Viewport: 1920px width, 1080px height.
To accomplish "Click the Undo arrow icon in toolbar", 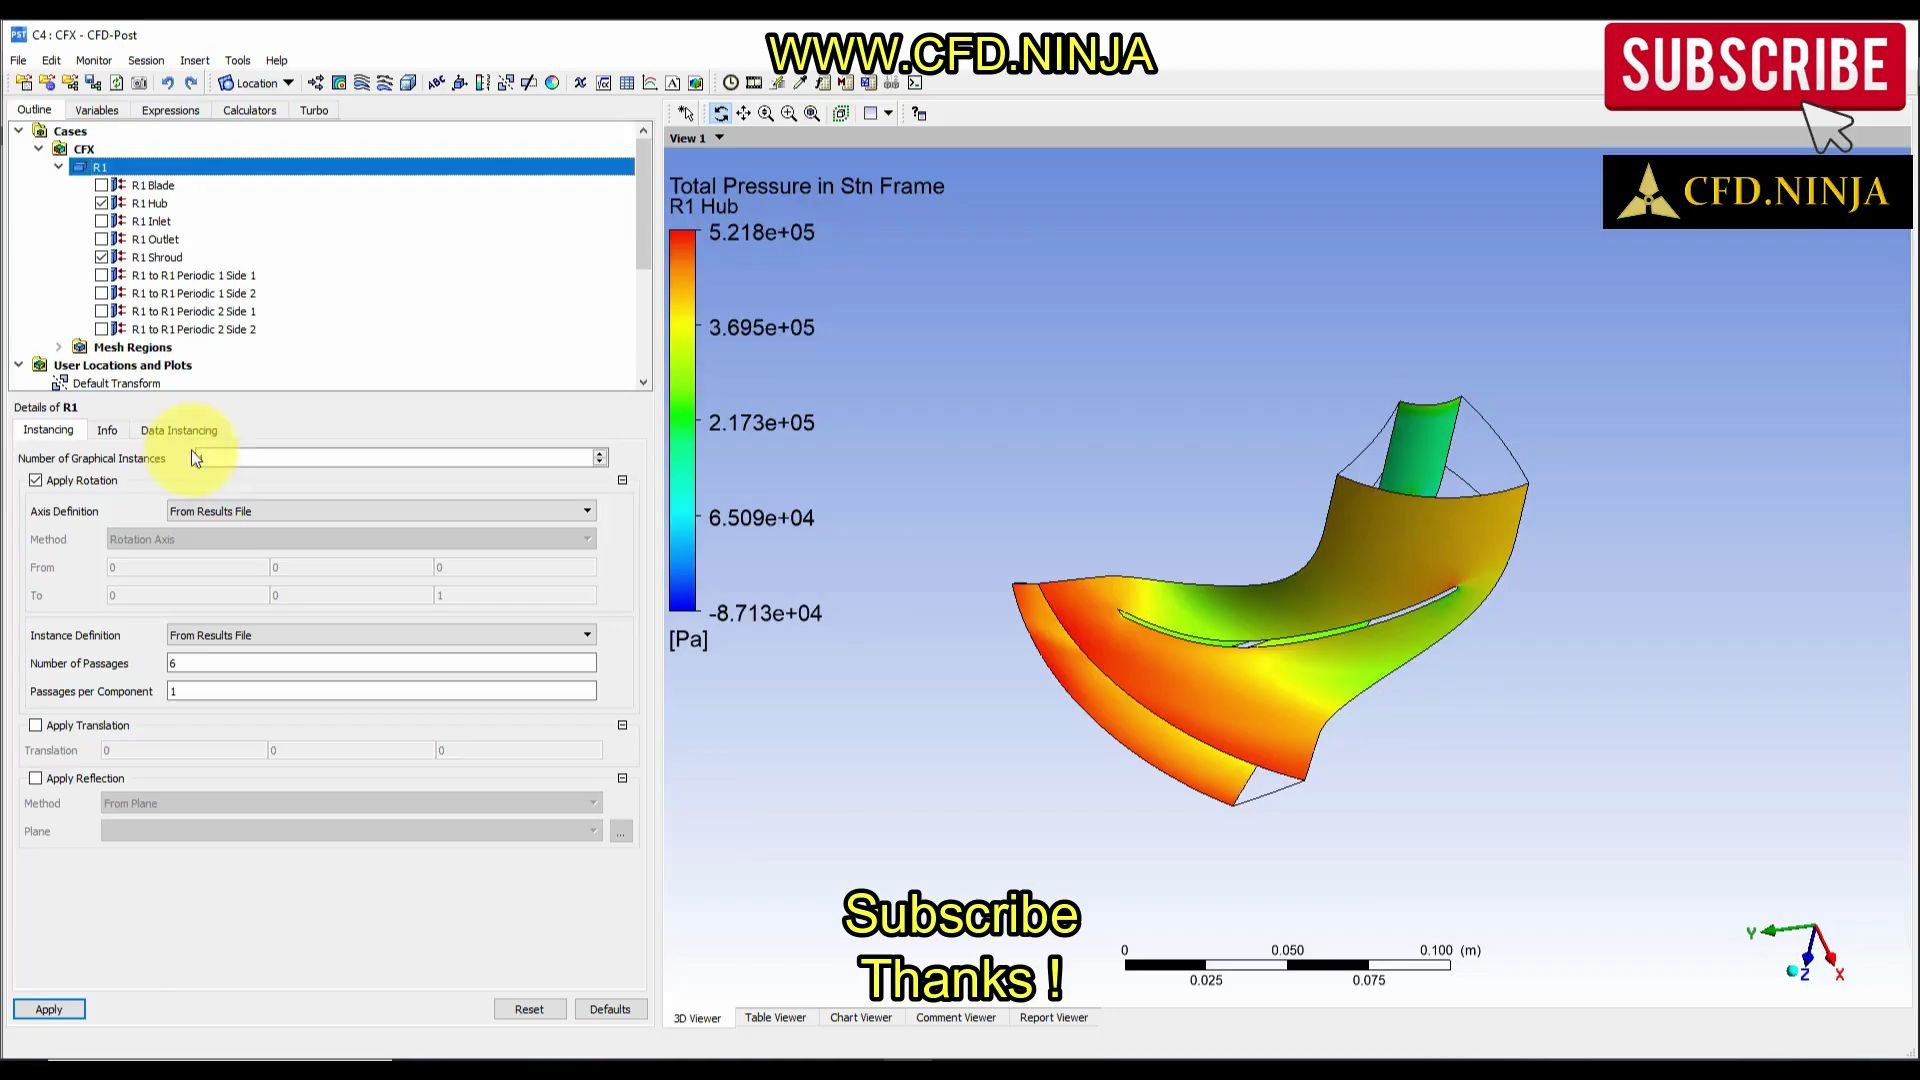I will tap(167, 83).
